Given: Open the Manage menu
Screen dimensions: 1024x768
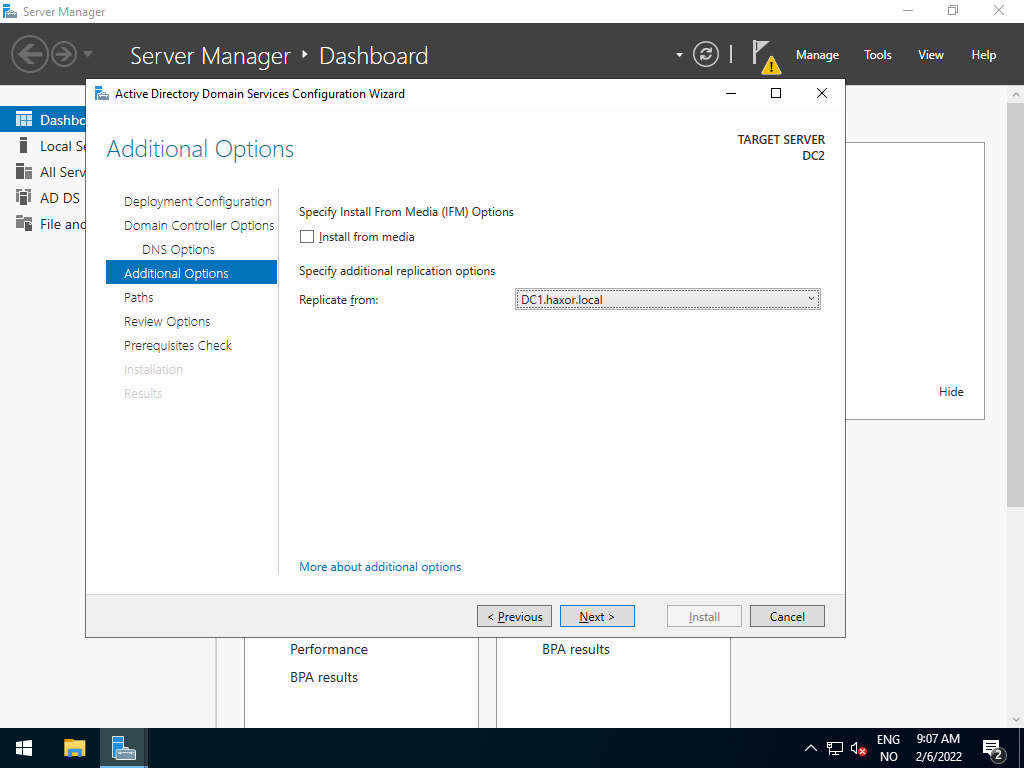Looking at the screenshot, I should click(x=817, y=55).
